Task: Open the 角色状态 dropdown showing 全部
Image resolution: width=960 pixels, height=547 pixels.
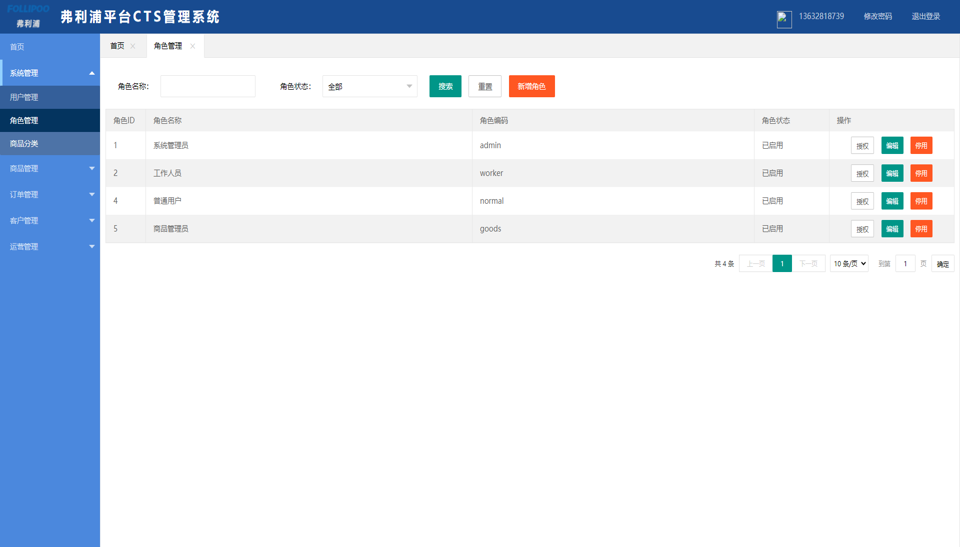Action: click(369, 87)
